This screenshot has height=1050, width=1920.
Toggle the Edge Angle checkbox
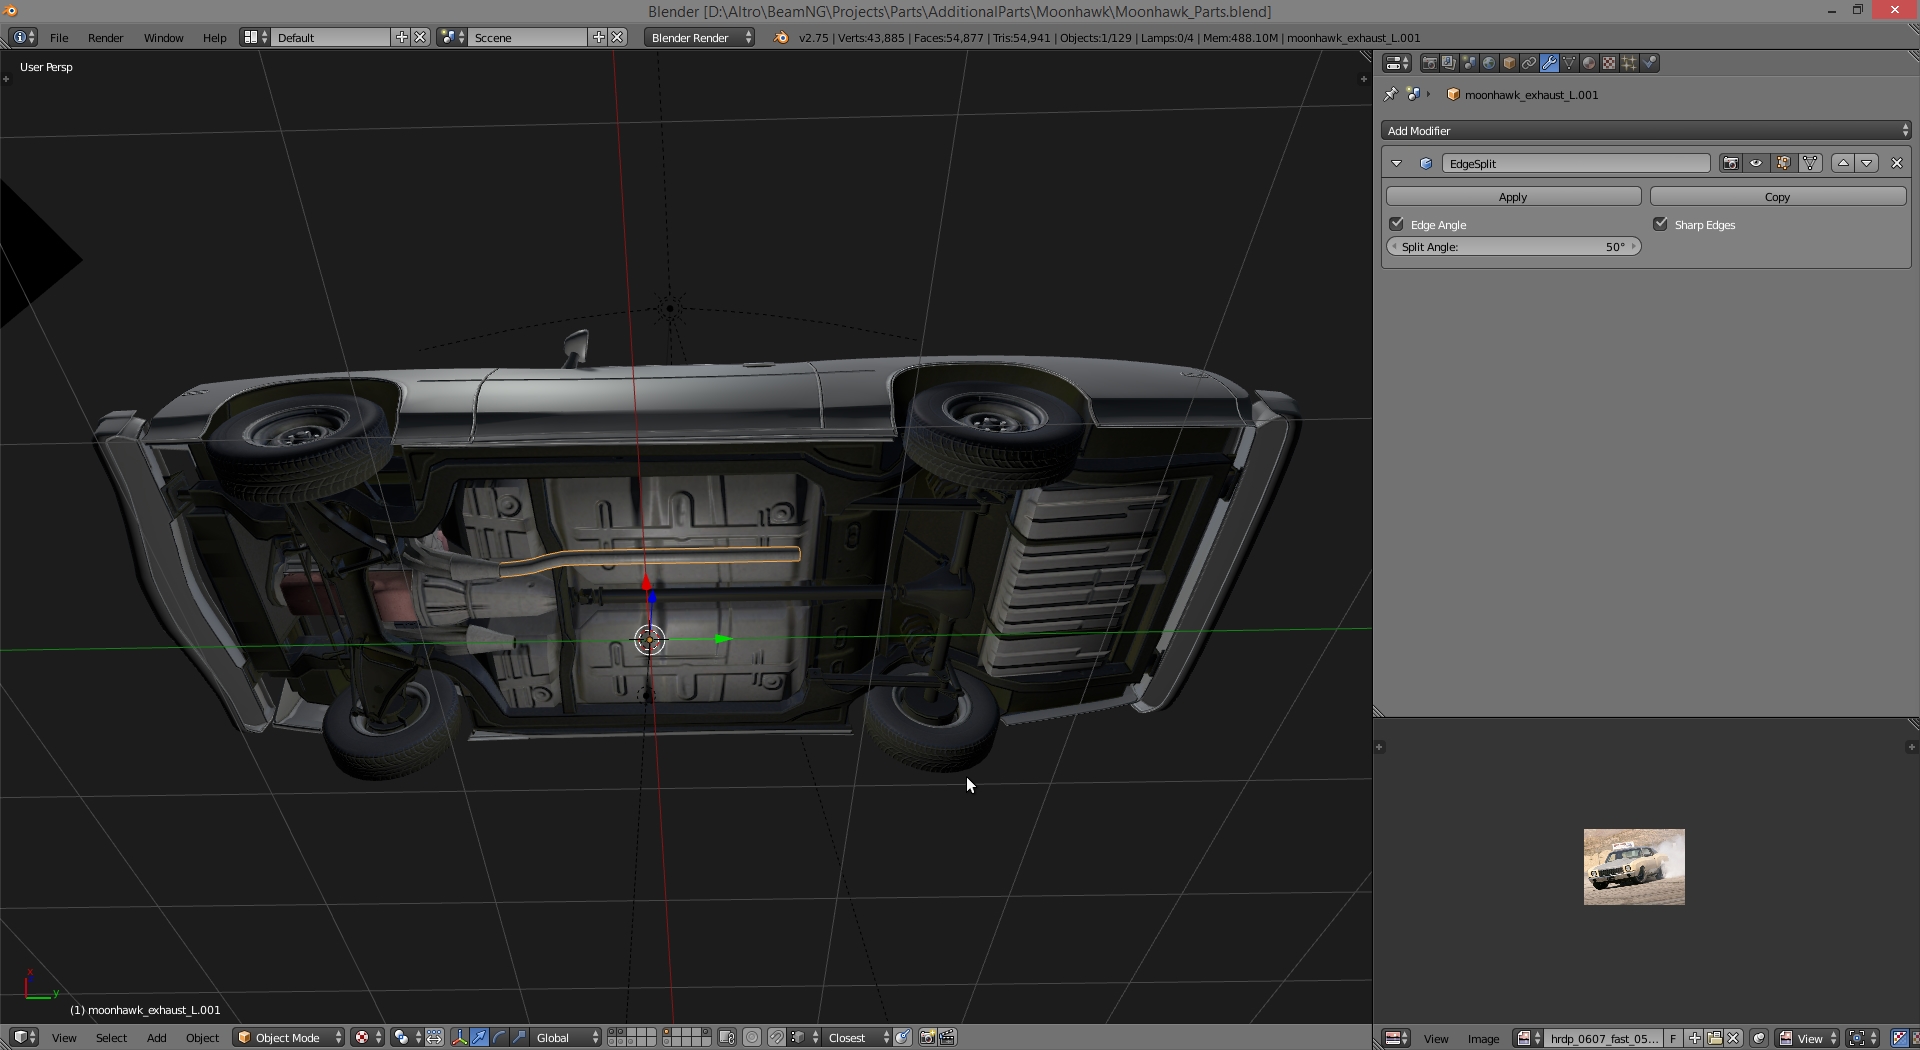1397,224
